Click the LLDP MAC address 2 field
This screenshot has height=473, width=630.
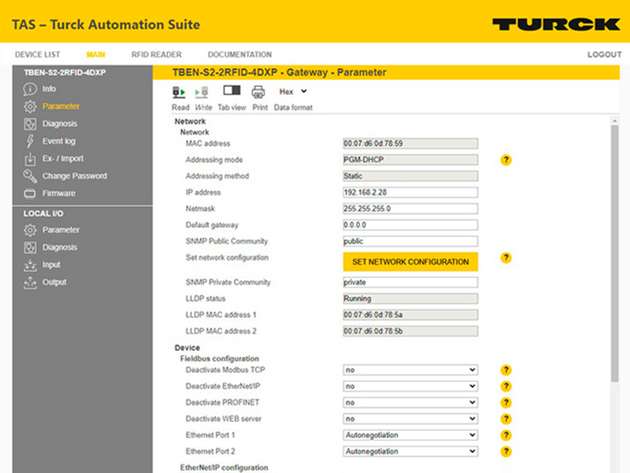(x=410, y=331)
